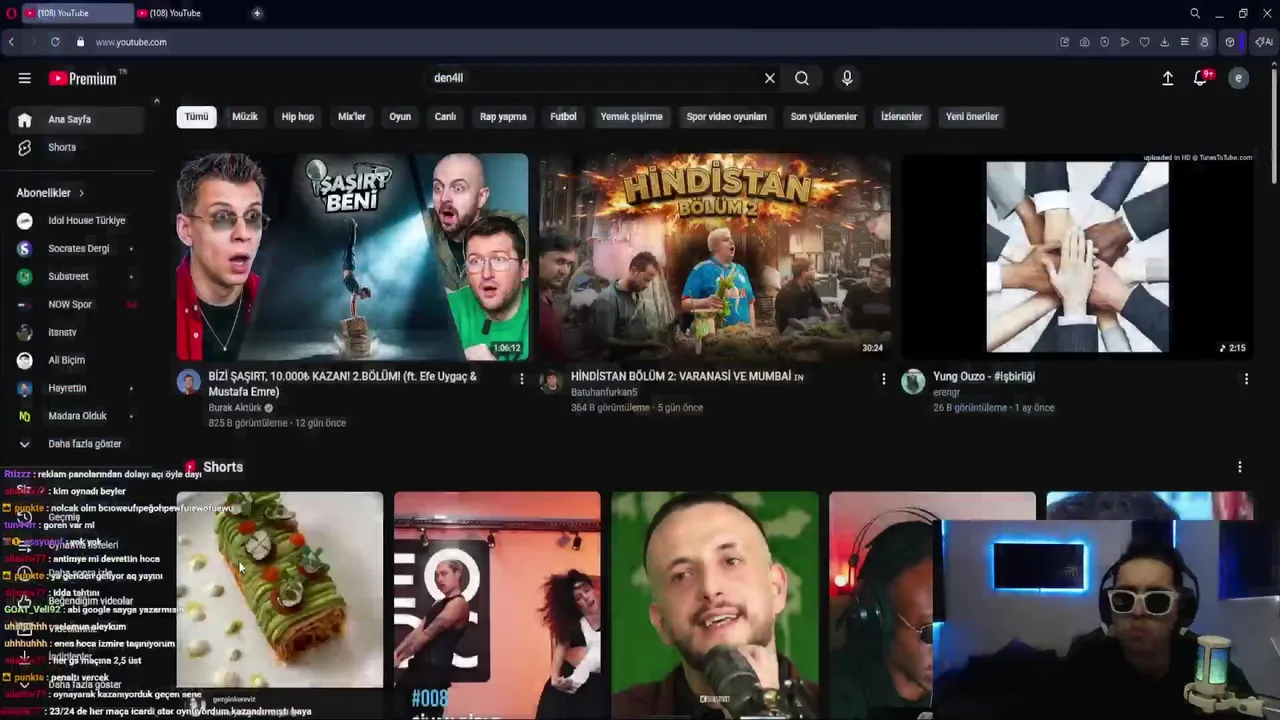Screen dimensions: 1280x720
Task: Click the heart bookmark icon in address bar
Action: click(1144, 42)
